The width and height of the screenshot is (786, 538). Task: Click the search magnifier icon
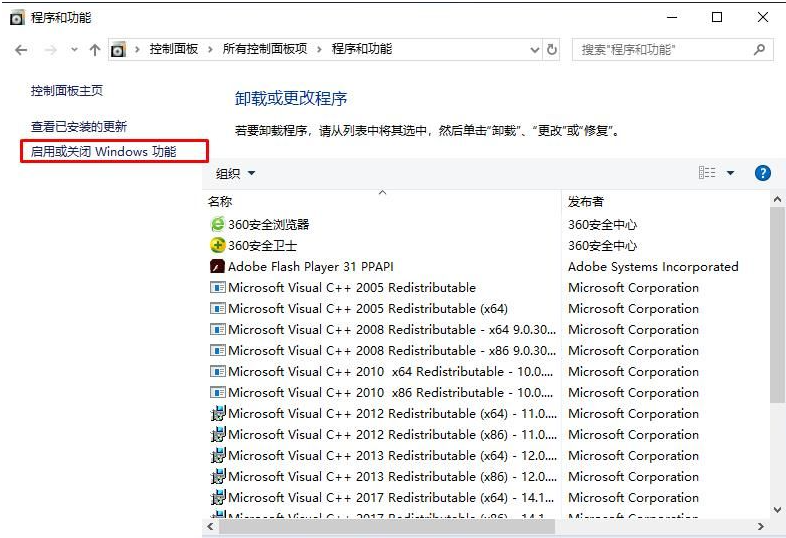coord(760,49)
